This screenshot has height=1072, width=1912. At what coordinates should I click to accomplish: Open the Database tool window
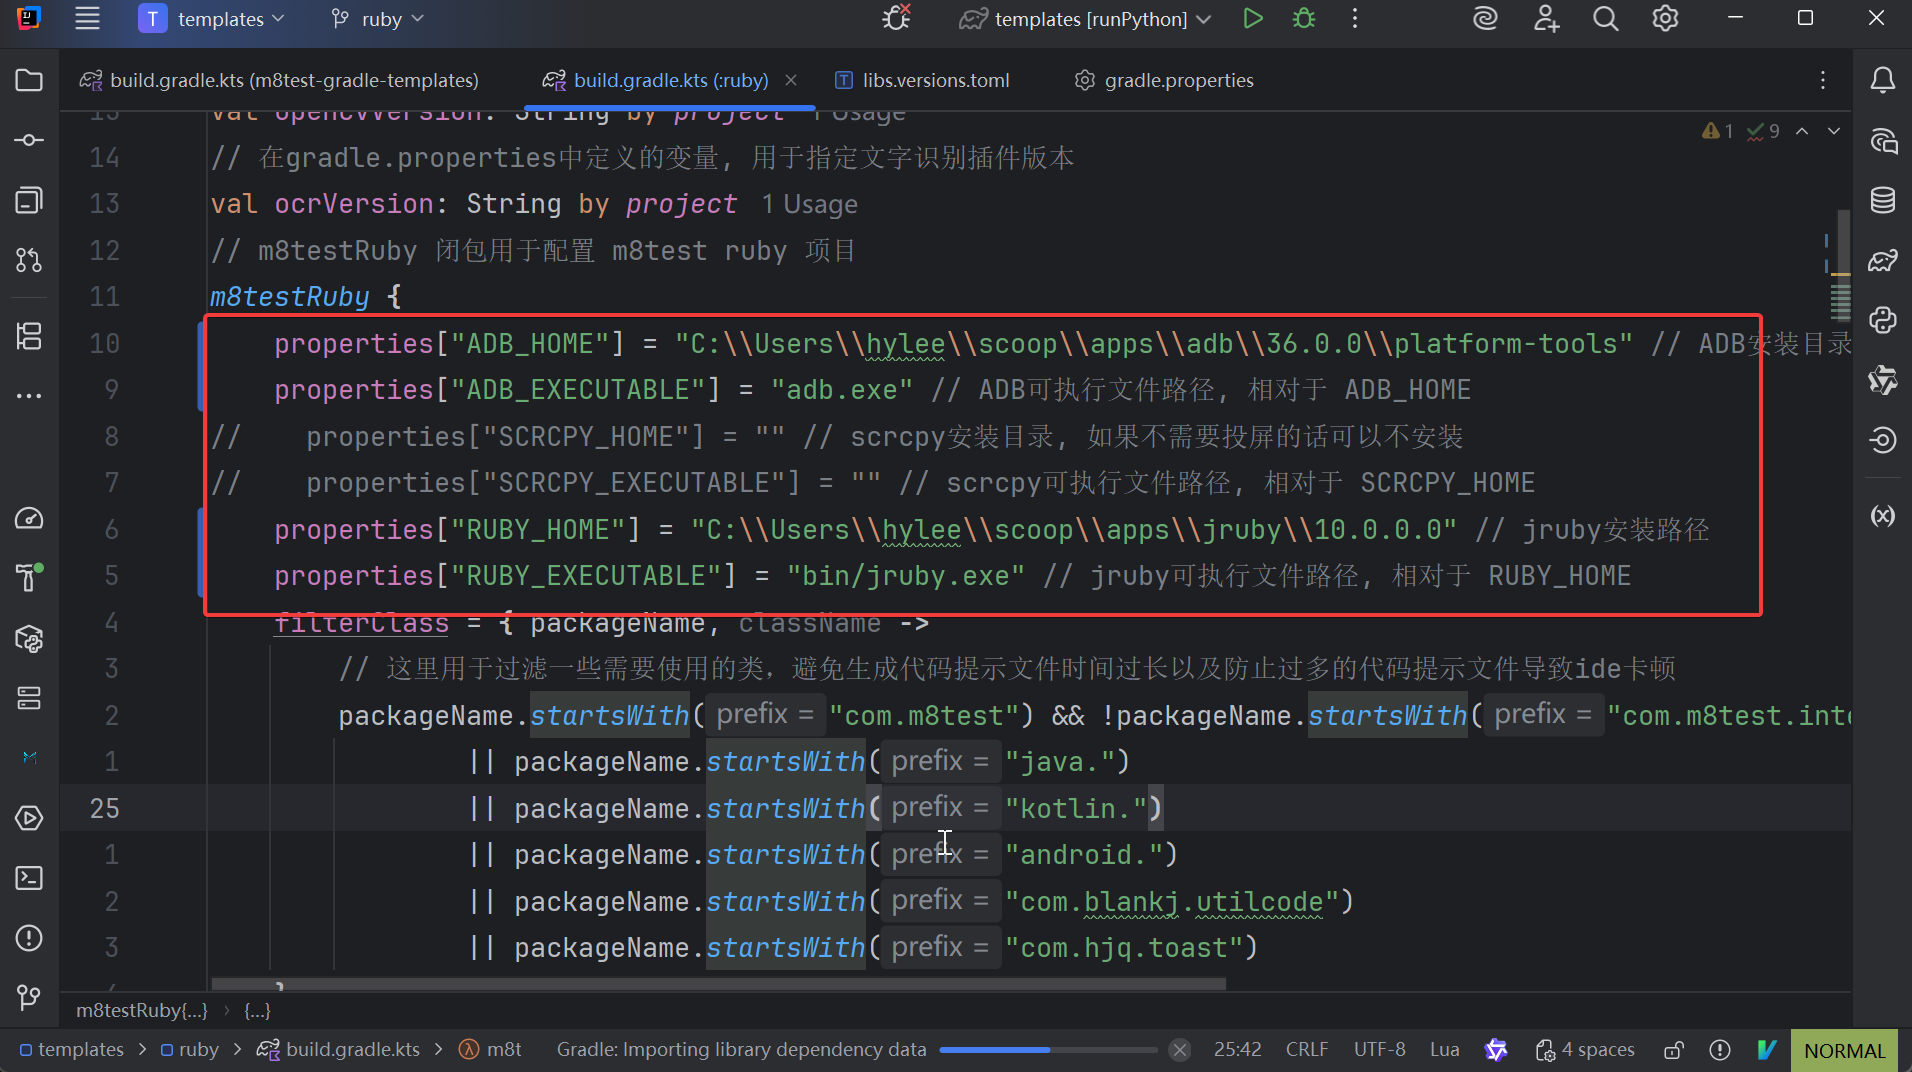(1883, 200)
